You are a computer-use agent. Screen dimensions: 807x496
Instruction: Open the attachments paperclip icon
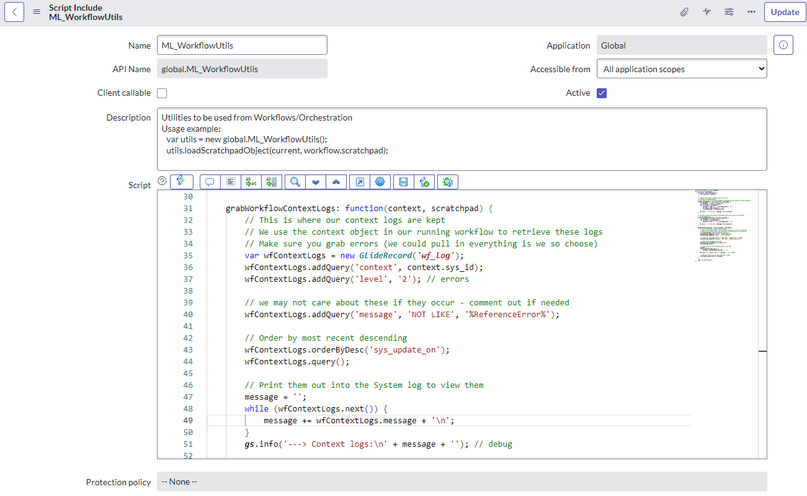[x=684, y=12]
